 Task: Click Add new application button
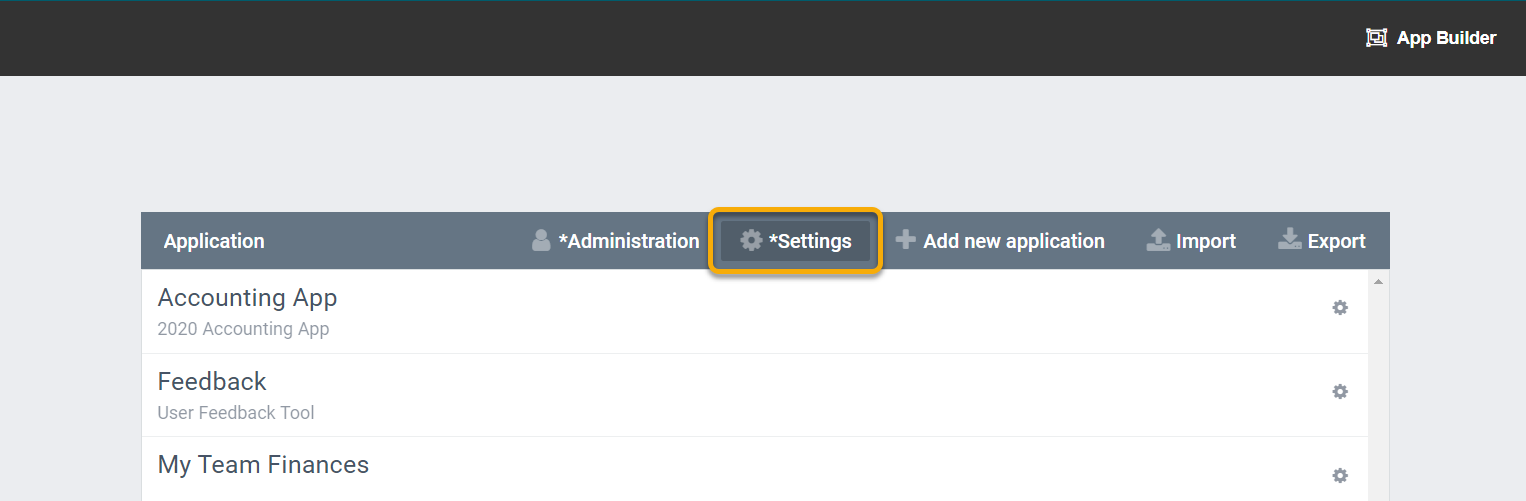1000,241
